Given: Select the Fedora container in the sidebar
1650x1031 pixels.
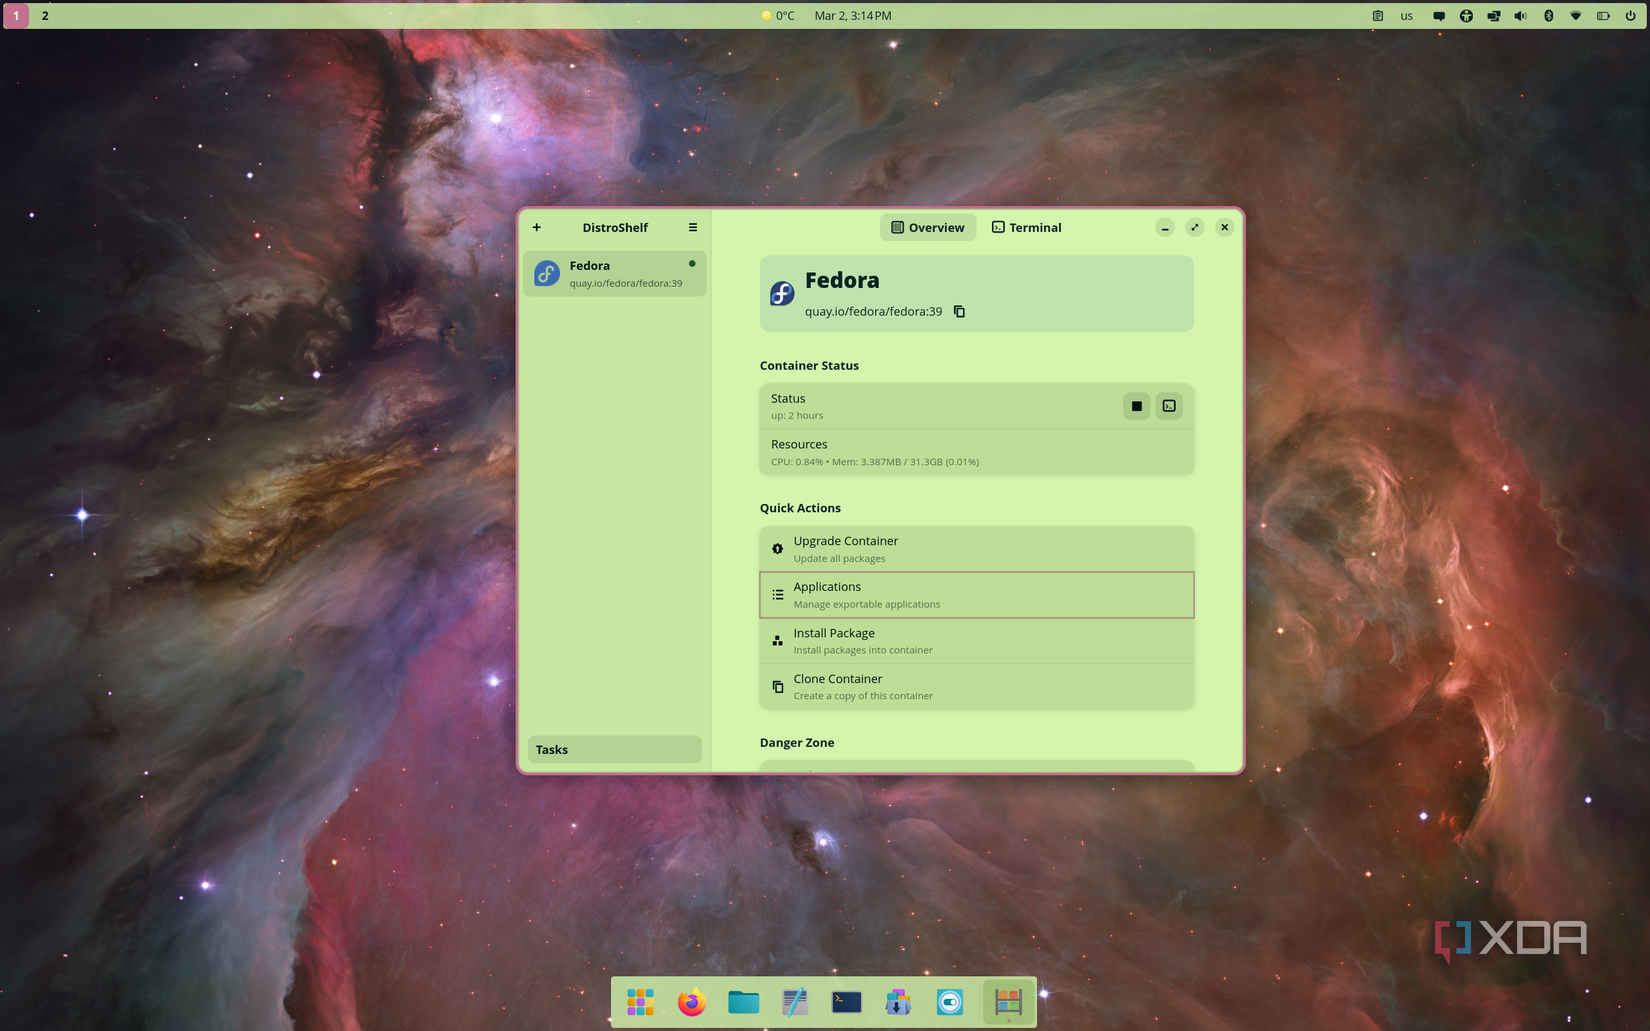Looking at the screenshot, I should (615, 274).
